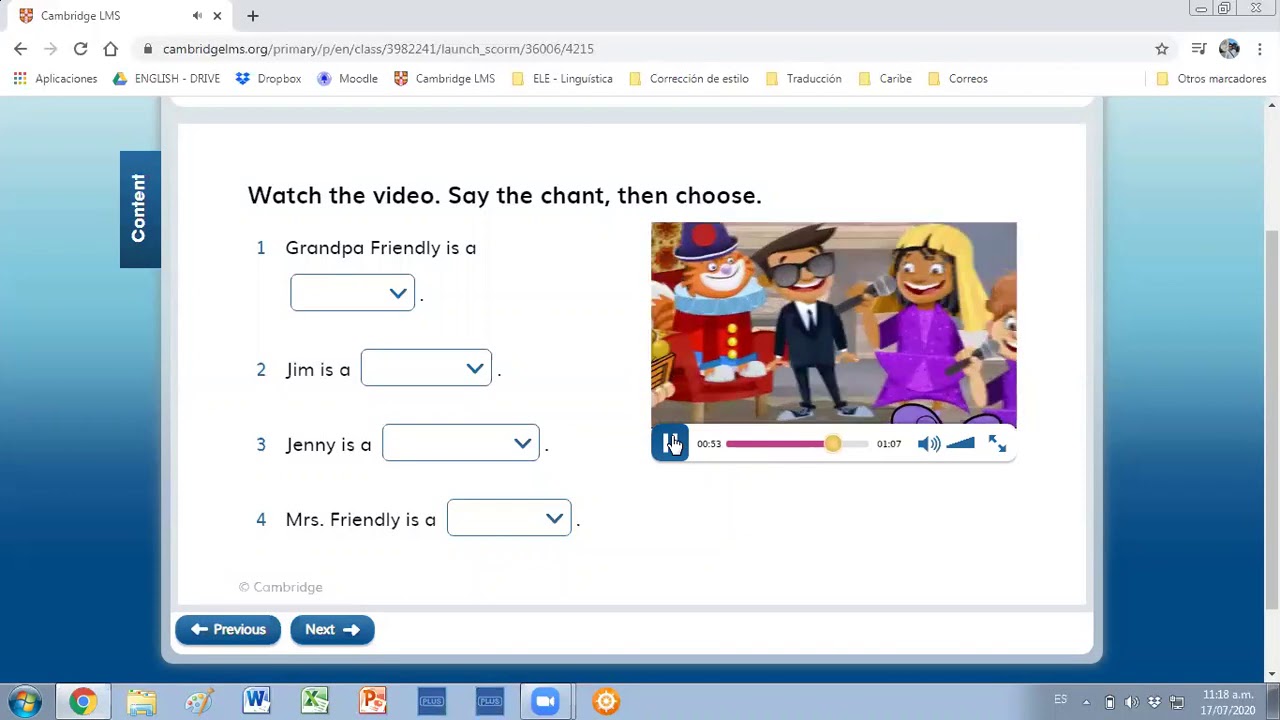The width and height of the screenshot is (1280, 720).
Task: Open a new browser tab
Action: [x=253, y=16]
